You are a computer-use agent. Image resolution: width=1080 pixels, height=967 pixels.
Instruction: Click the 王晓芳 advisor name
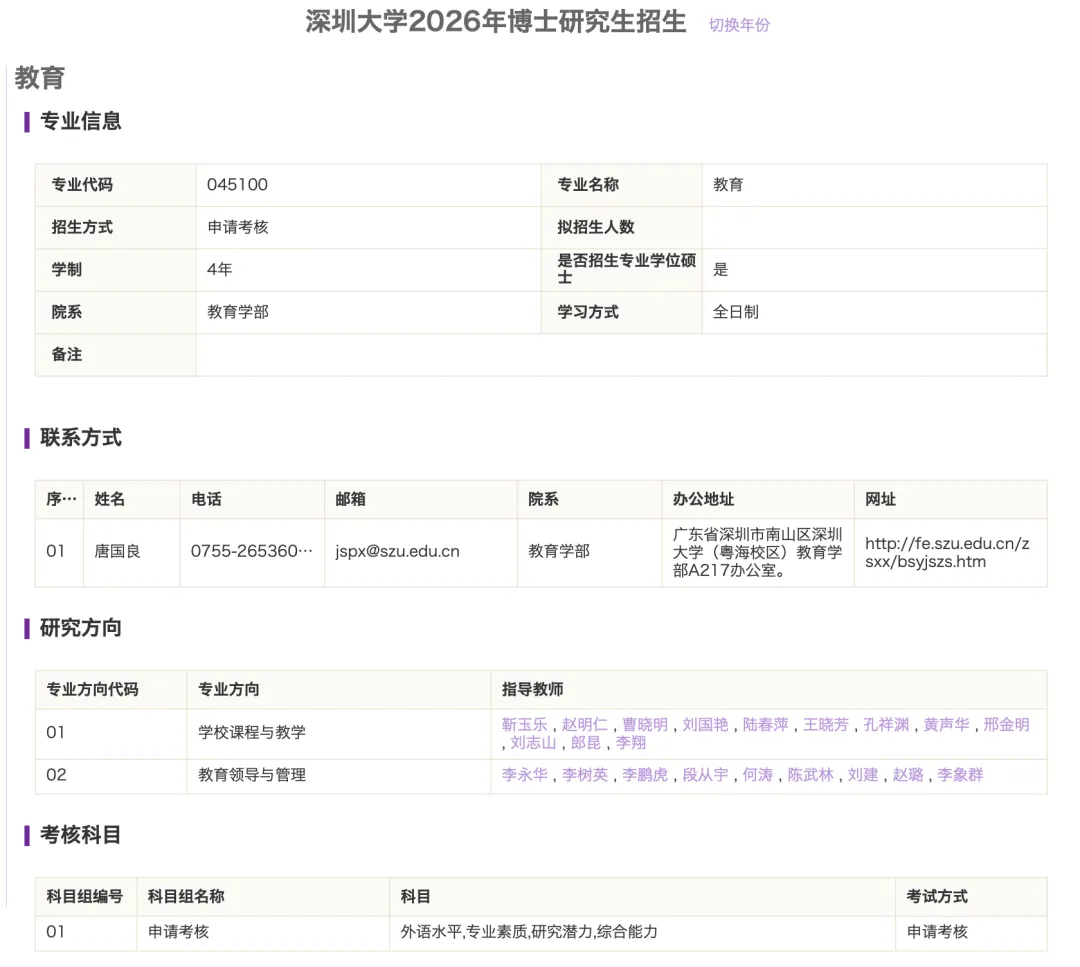click(826, 725)
